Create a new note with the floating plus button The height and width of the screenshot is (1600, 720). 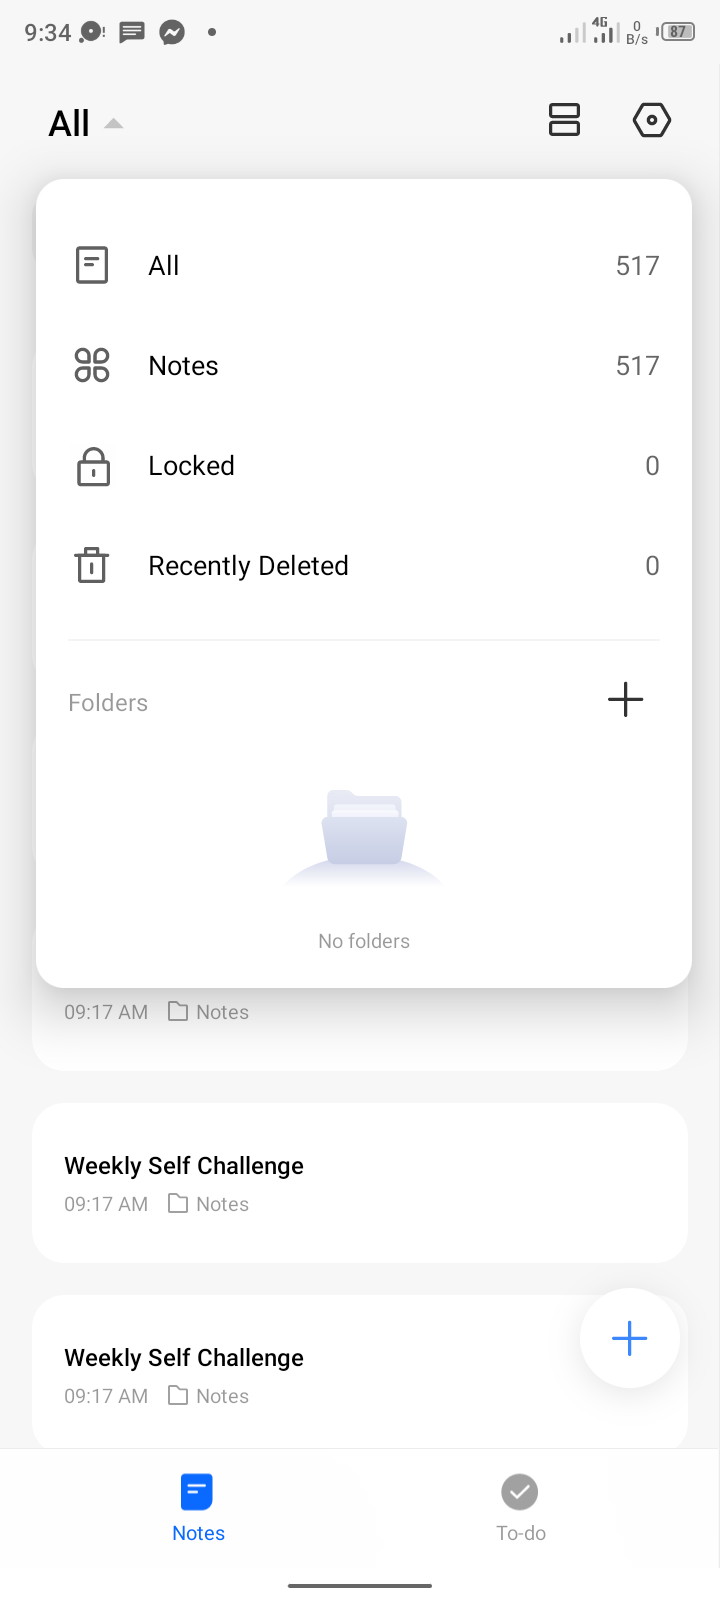point(630,1338)
